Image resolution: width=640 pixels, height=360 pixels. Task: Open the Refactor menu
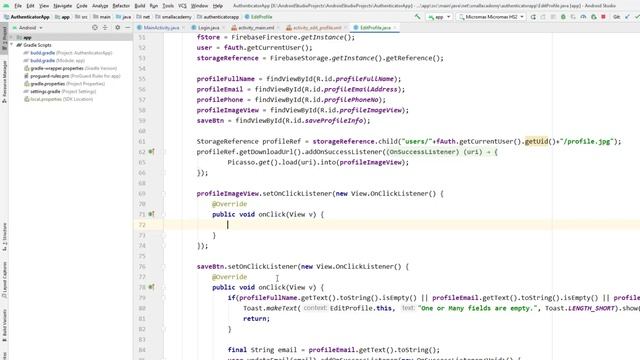click(121, 6)
